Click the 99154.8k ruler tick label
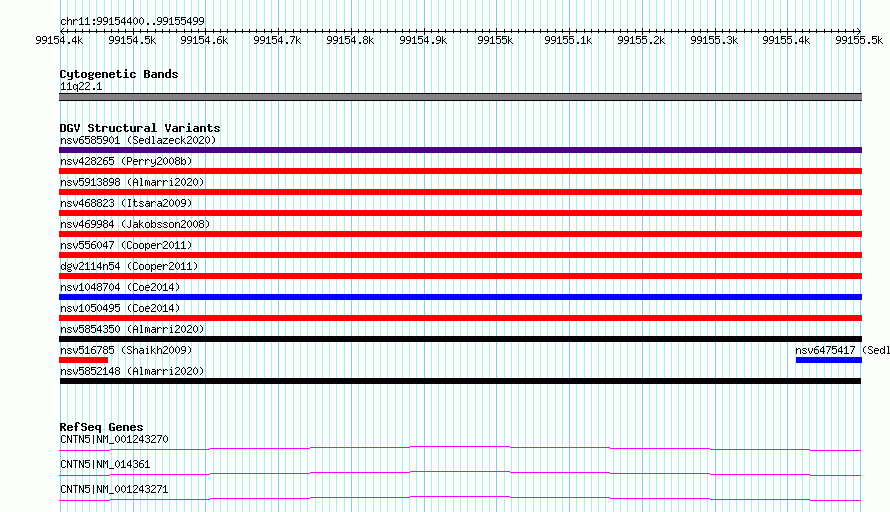 (350, 40)
